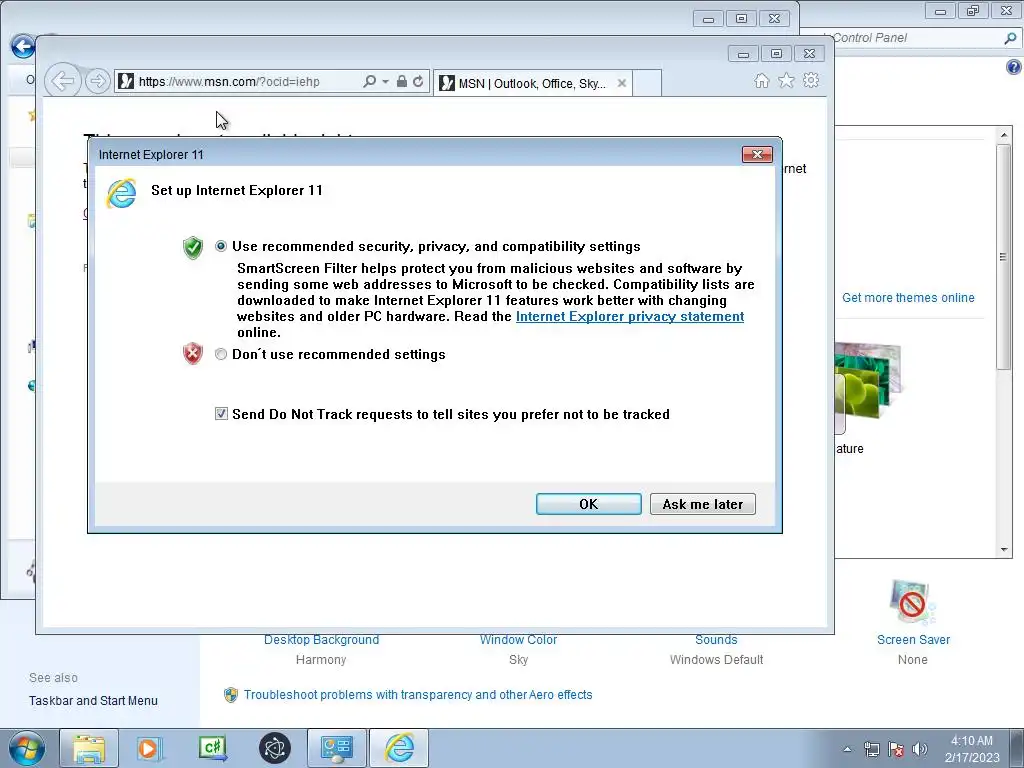Click the IE back arrow button
Image resolution: width=1024 pixels, height=768 pixels.
[x=63, y=81]
